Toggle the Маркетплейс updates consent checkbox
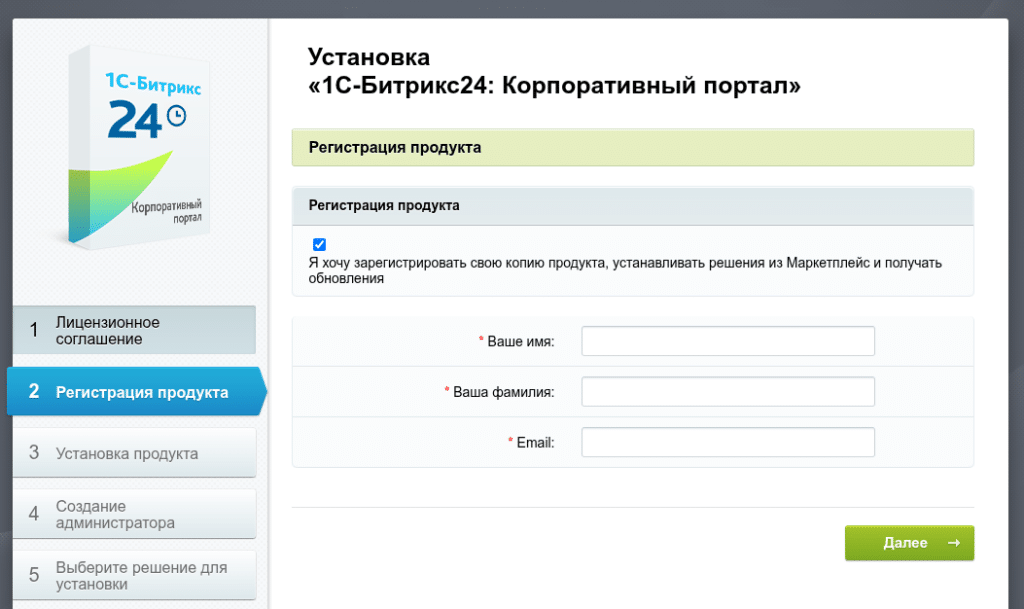 [x=319, y=243]
